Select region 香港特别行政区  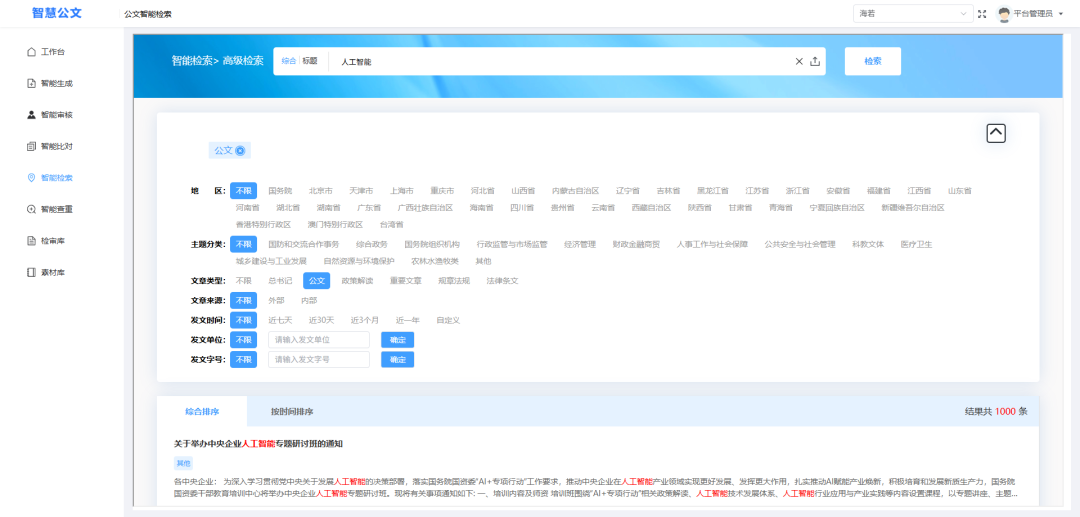click(263, 224)
